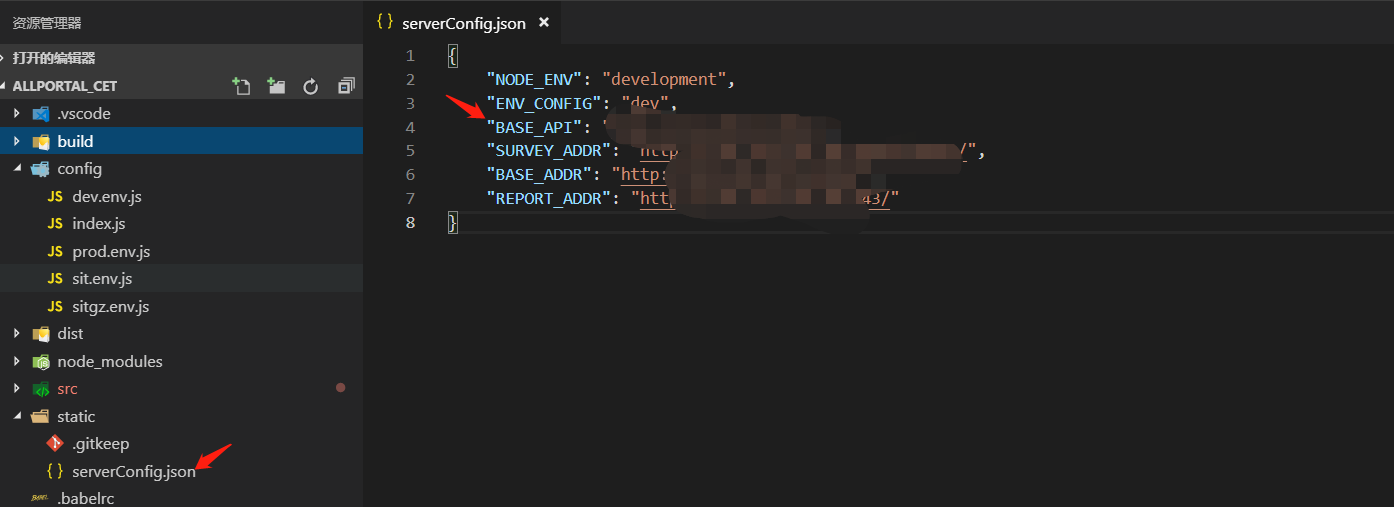Close the serverConfig.json editor tab
This screenshot has width=1394, height=507.
coord(544,22)
